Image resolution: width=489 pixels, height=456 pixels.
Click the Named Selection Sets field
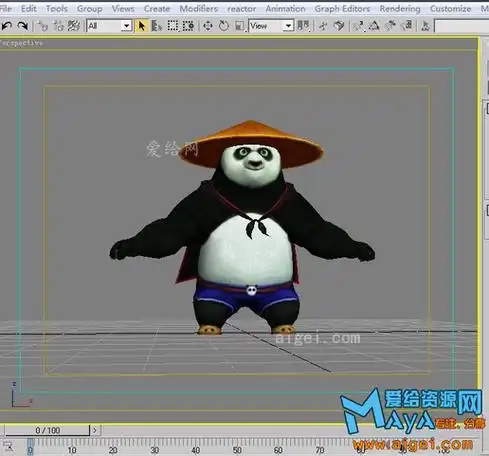click(462, 26)
